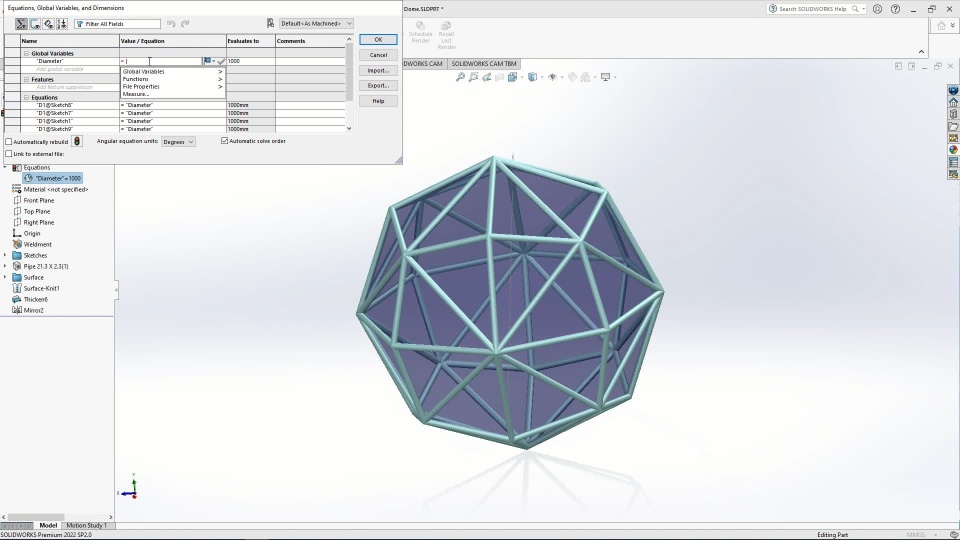960x540 pixels.
Task: Switch to Equation View in the dialog
Action: coord(21,24)
